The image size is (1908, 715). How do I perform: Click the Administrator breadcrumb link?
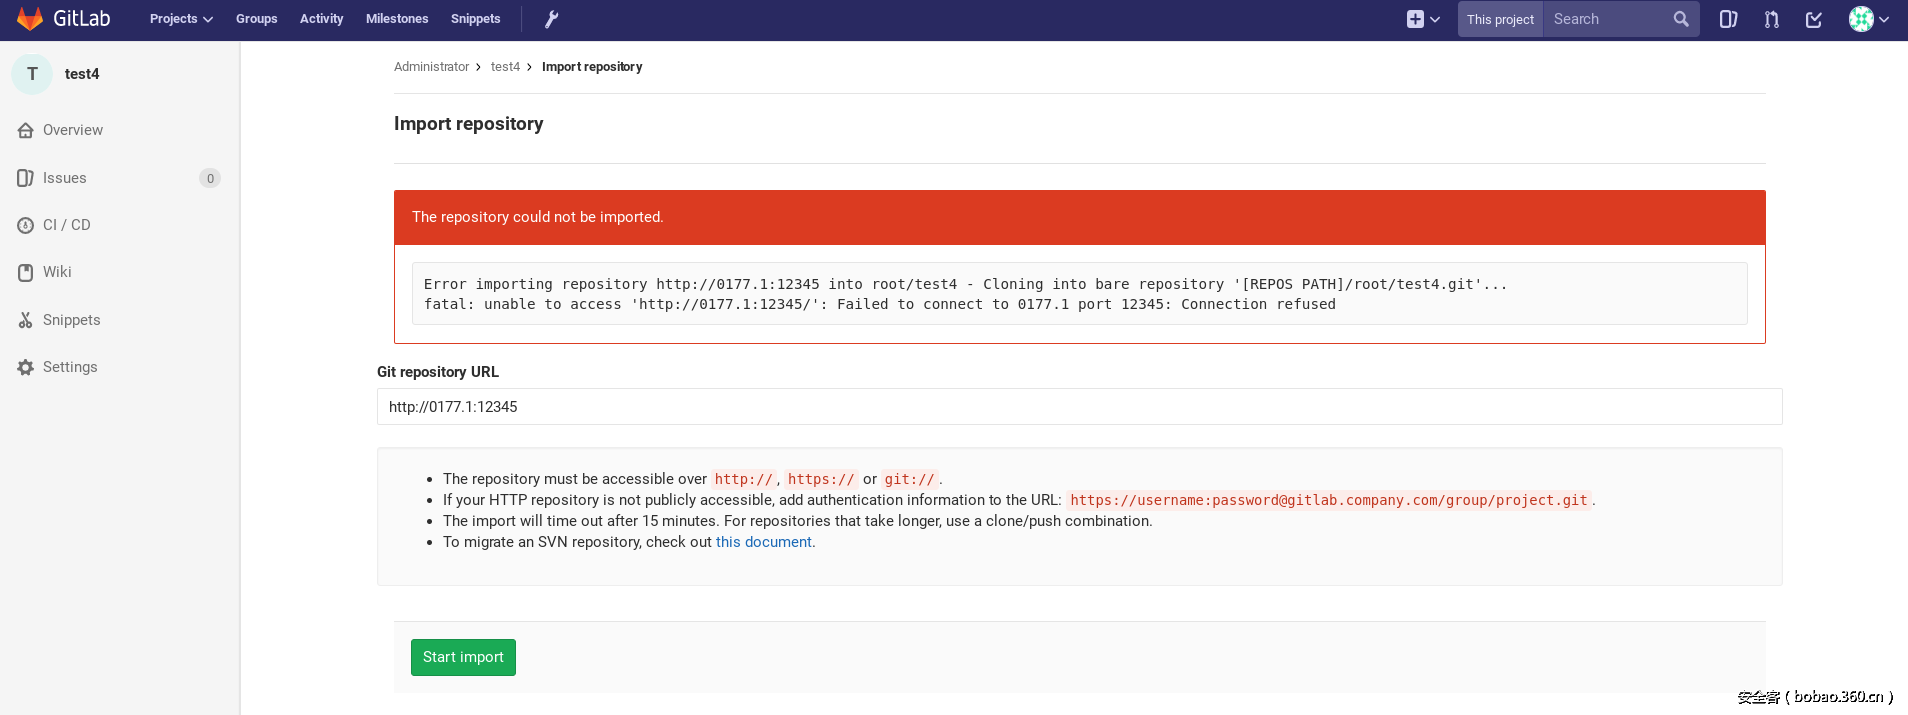click(x=431, y=67)
